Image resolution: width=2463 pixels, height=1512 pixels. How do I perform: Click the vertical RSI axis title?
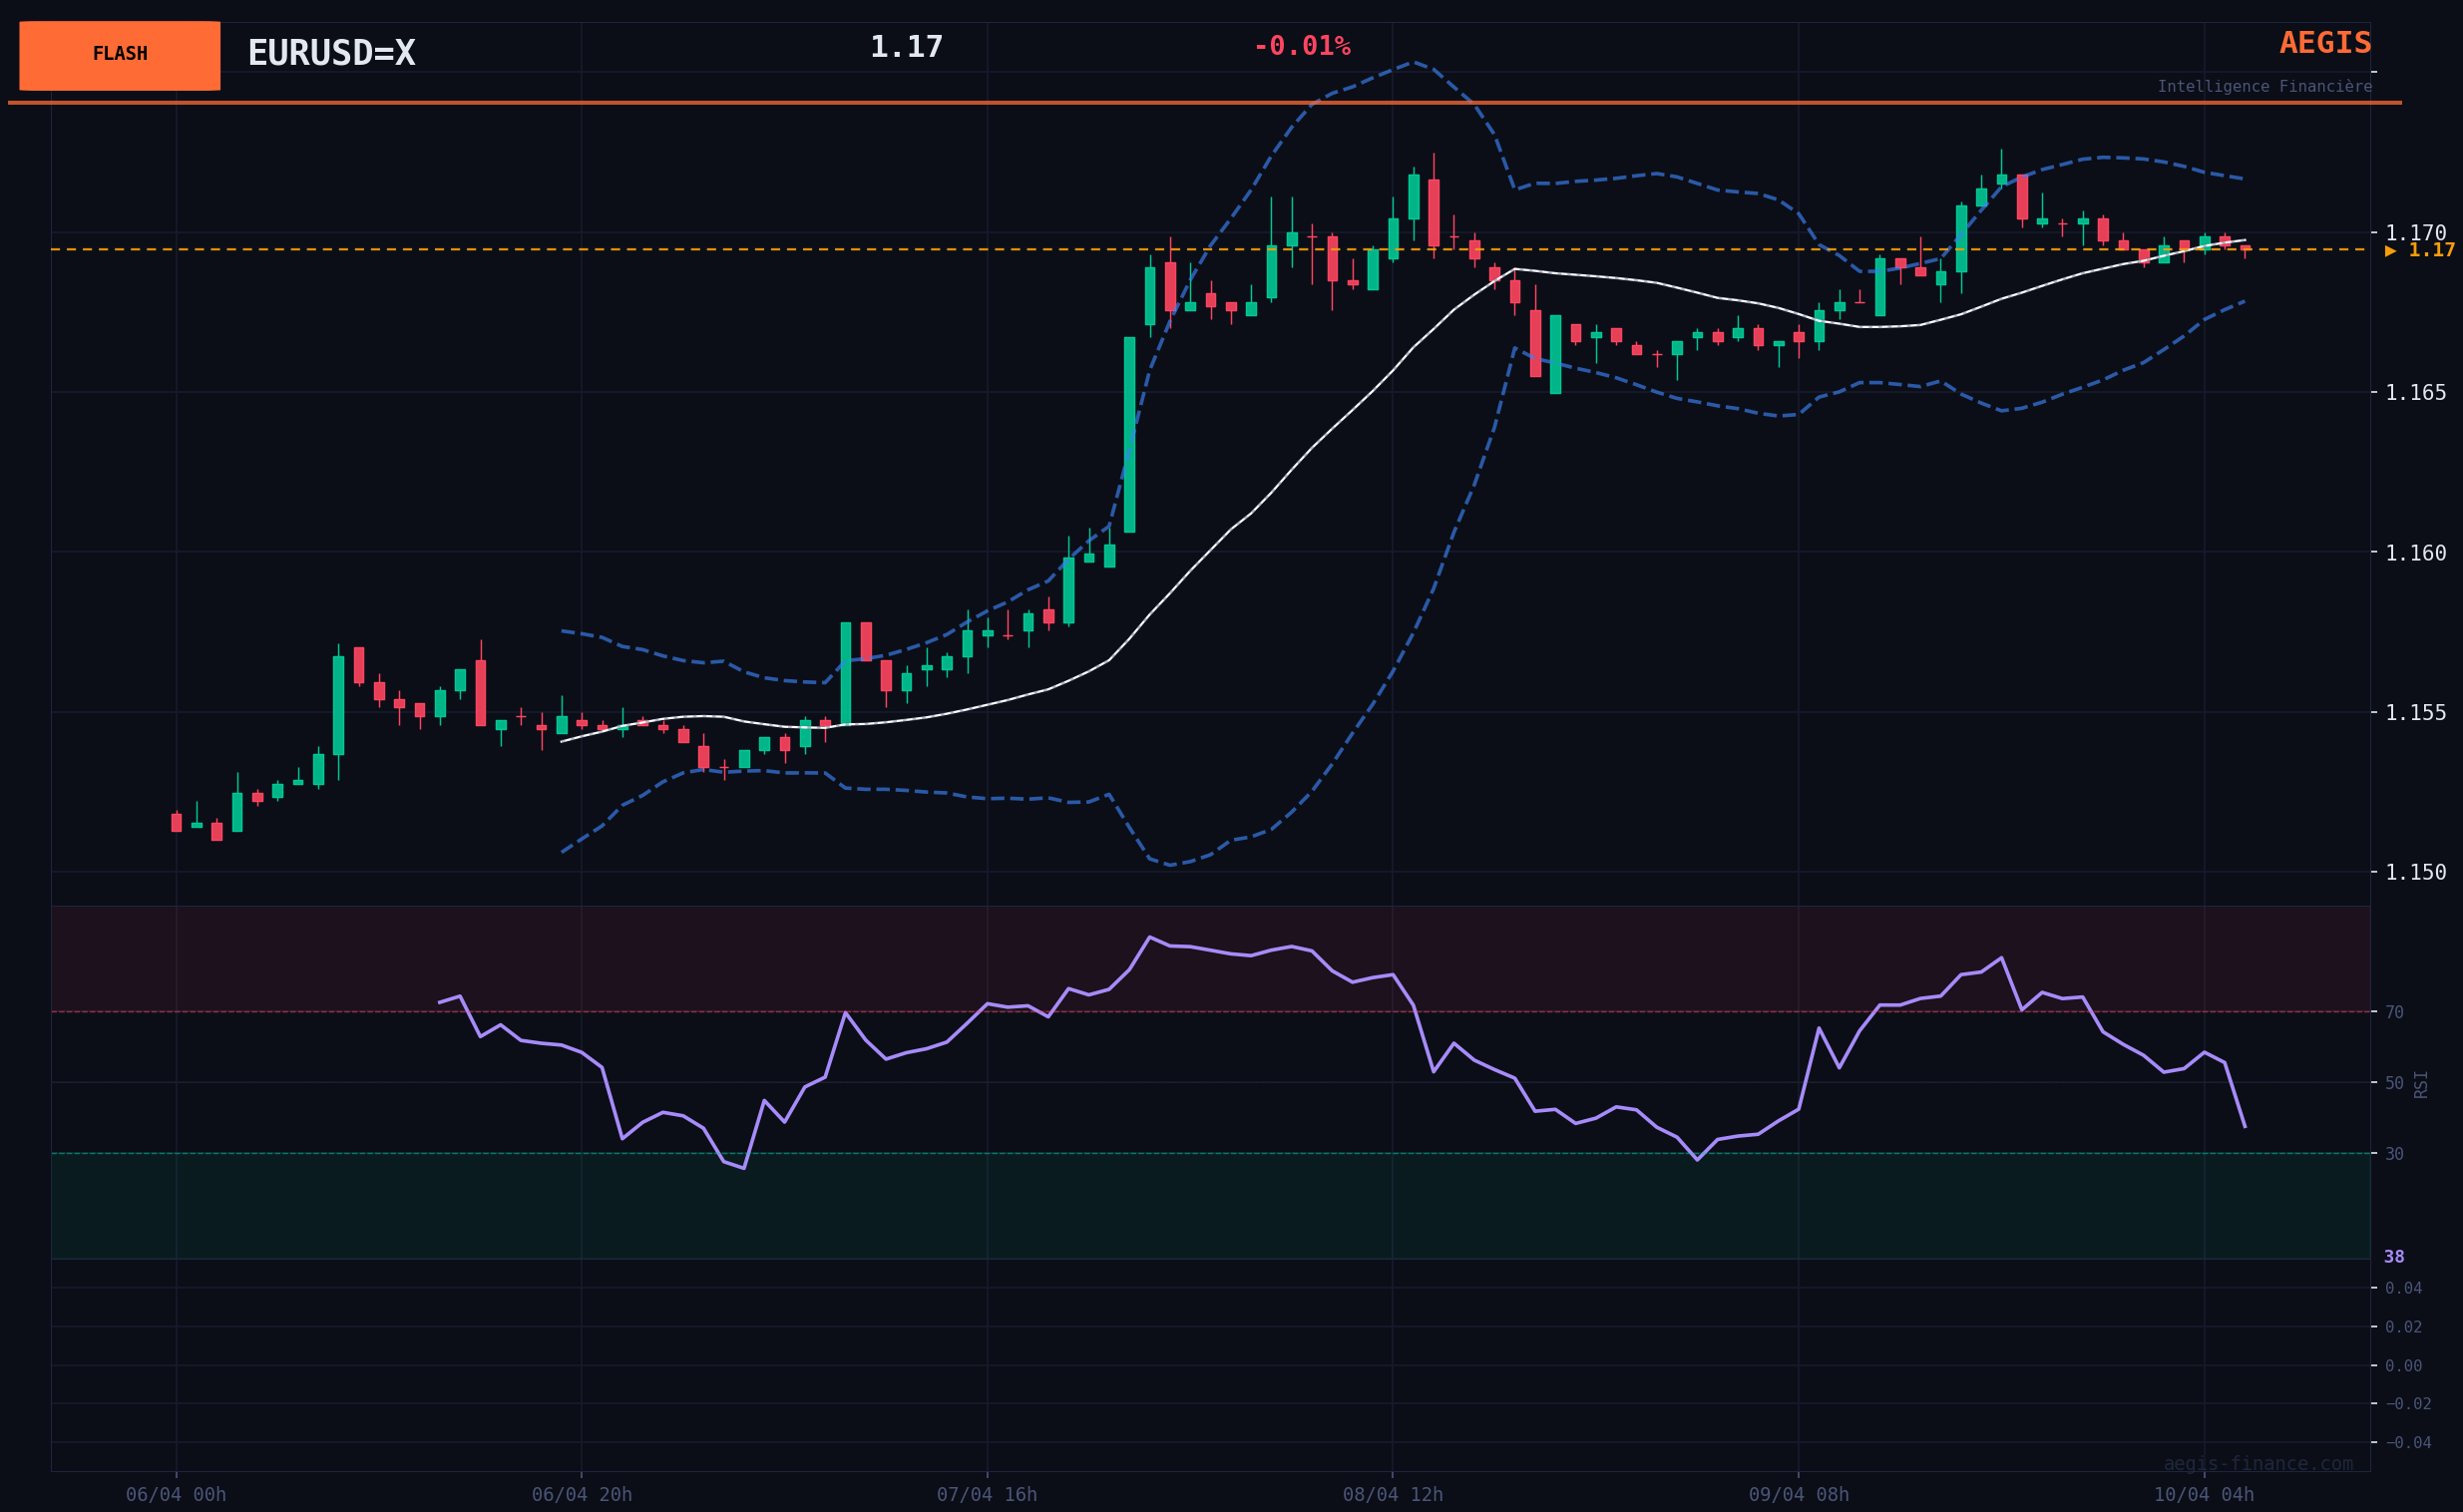[2420, 1084]
